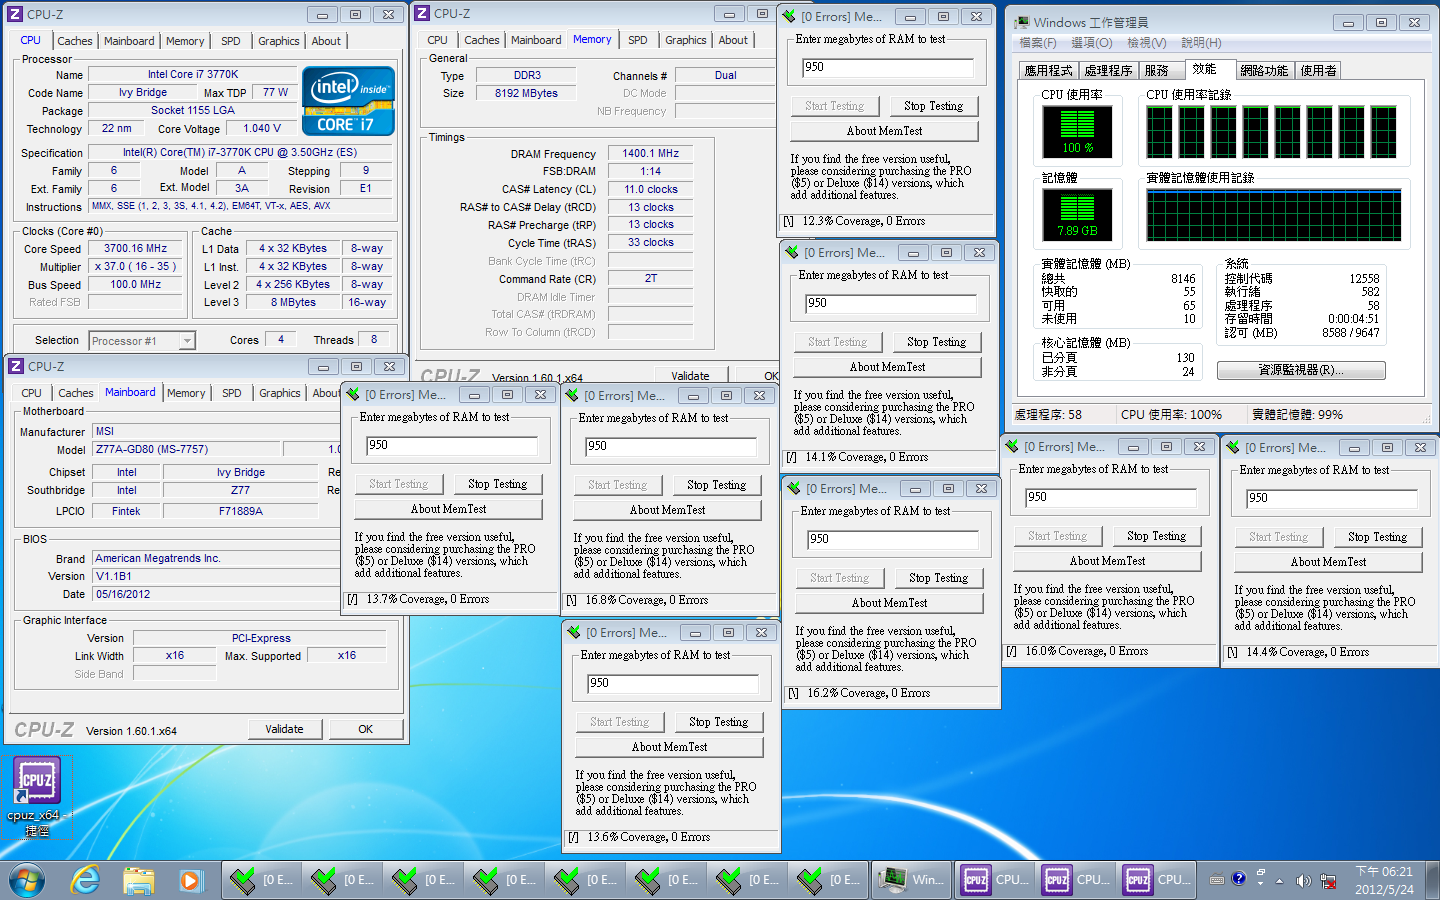Launch Internet Explorer from the taskbar
This screenshot has width=1440, height=900.
[85, 881]
